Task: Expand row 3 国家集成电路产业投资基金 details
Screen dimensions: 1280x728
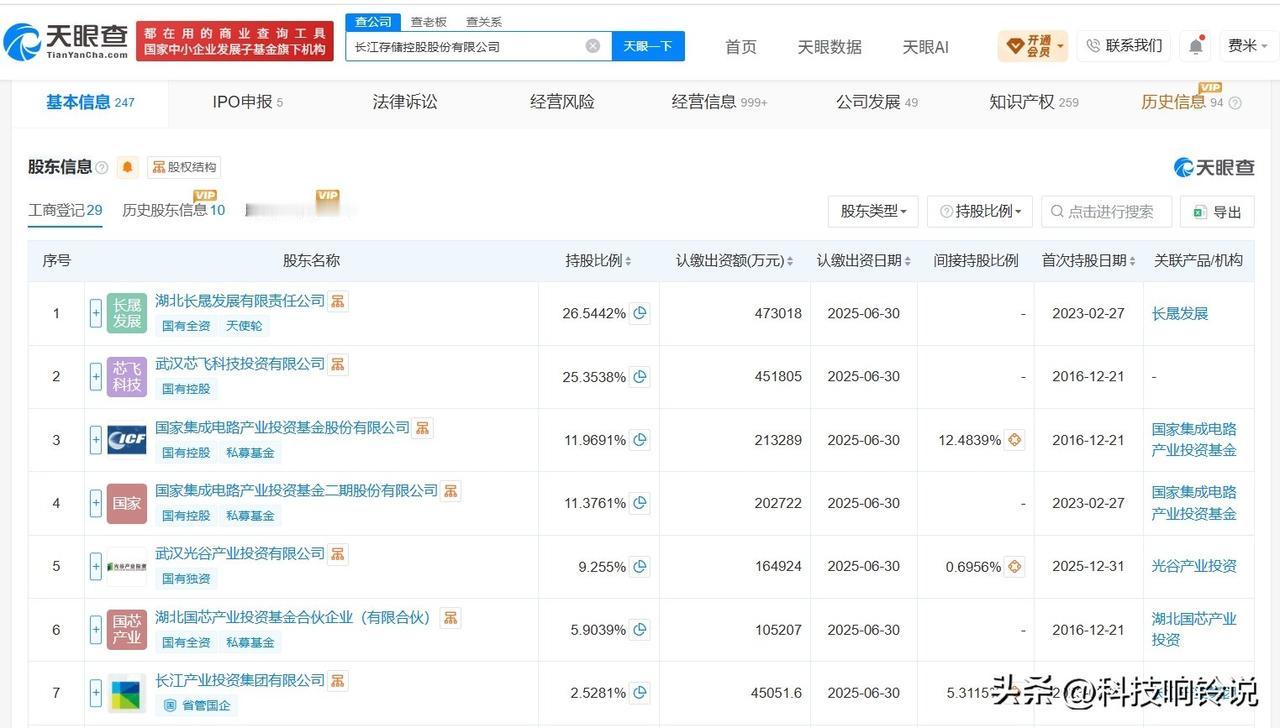Action: (x=96, y=440)
